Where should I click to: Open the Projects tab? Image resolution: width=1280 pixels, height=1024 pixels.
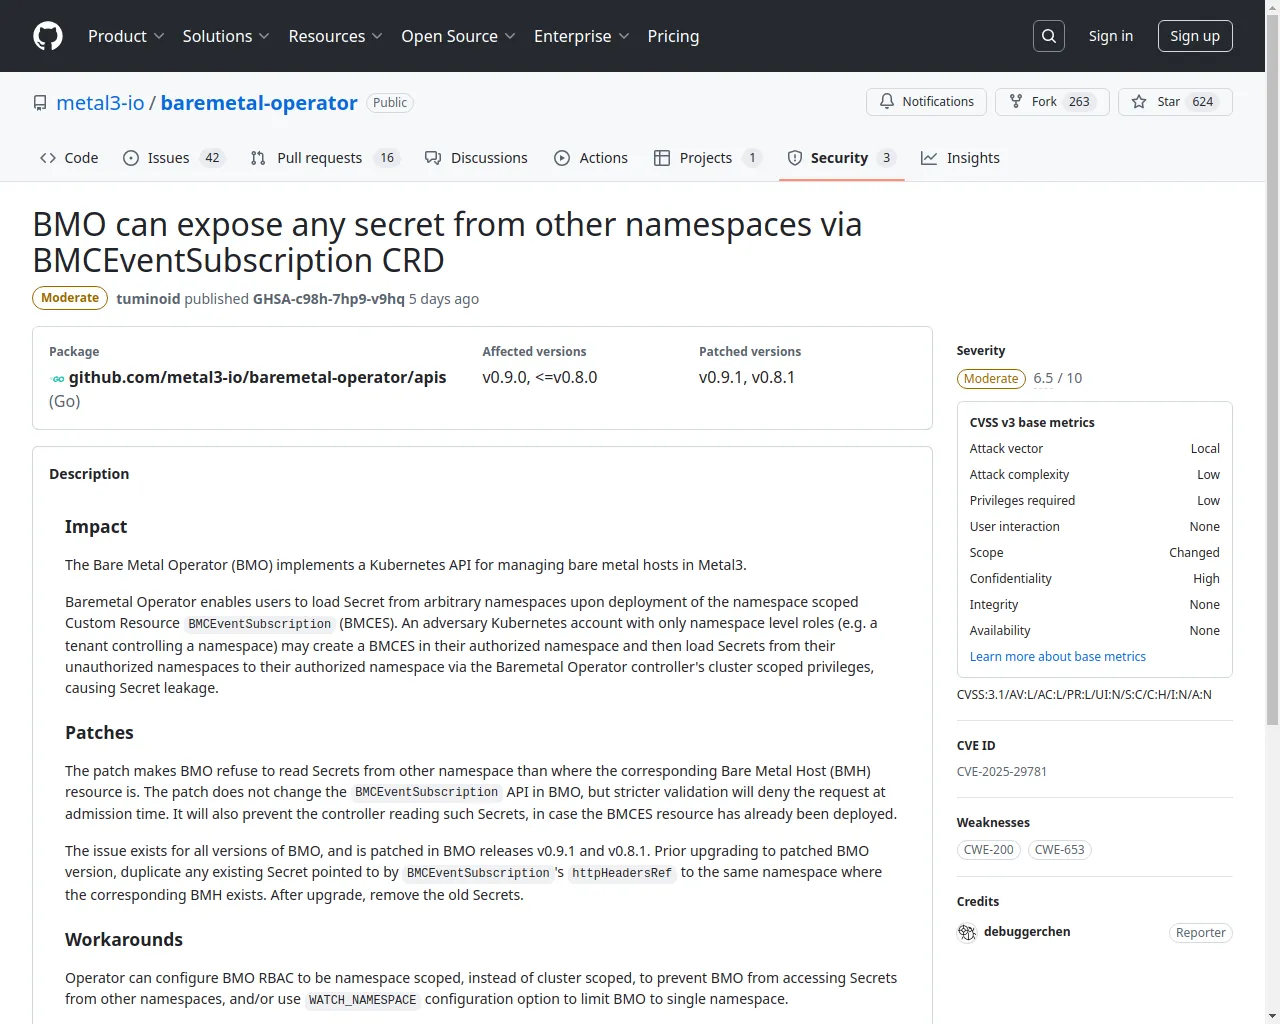[x=708, y=158]
